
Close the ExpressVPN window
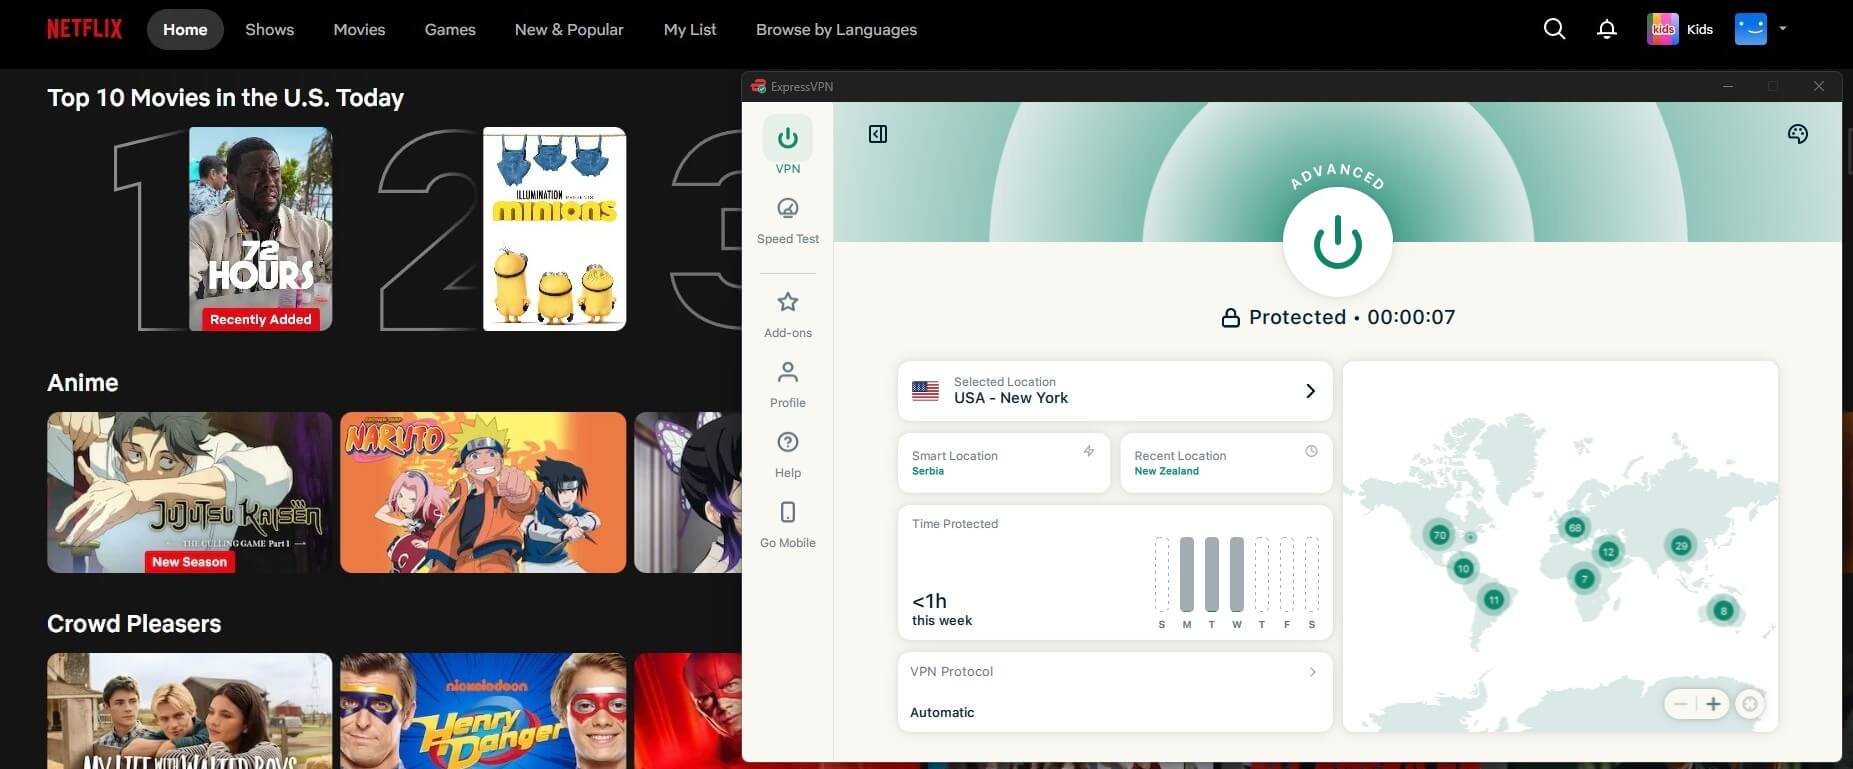pyautogui.click(x=1819, y=86)
